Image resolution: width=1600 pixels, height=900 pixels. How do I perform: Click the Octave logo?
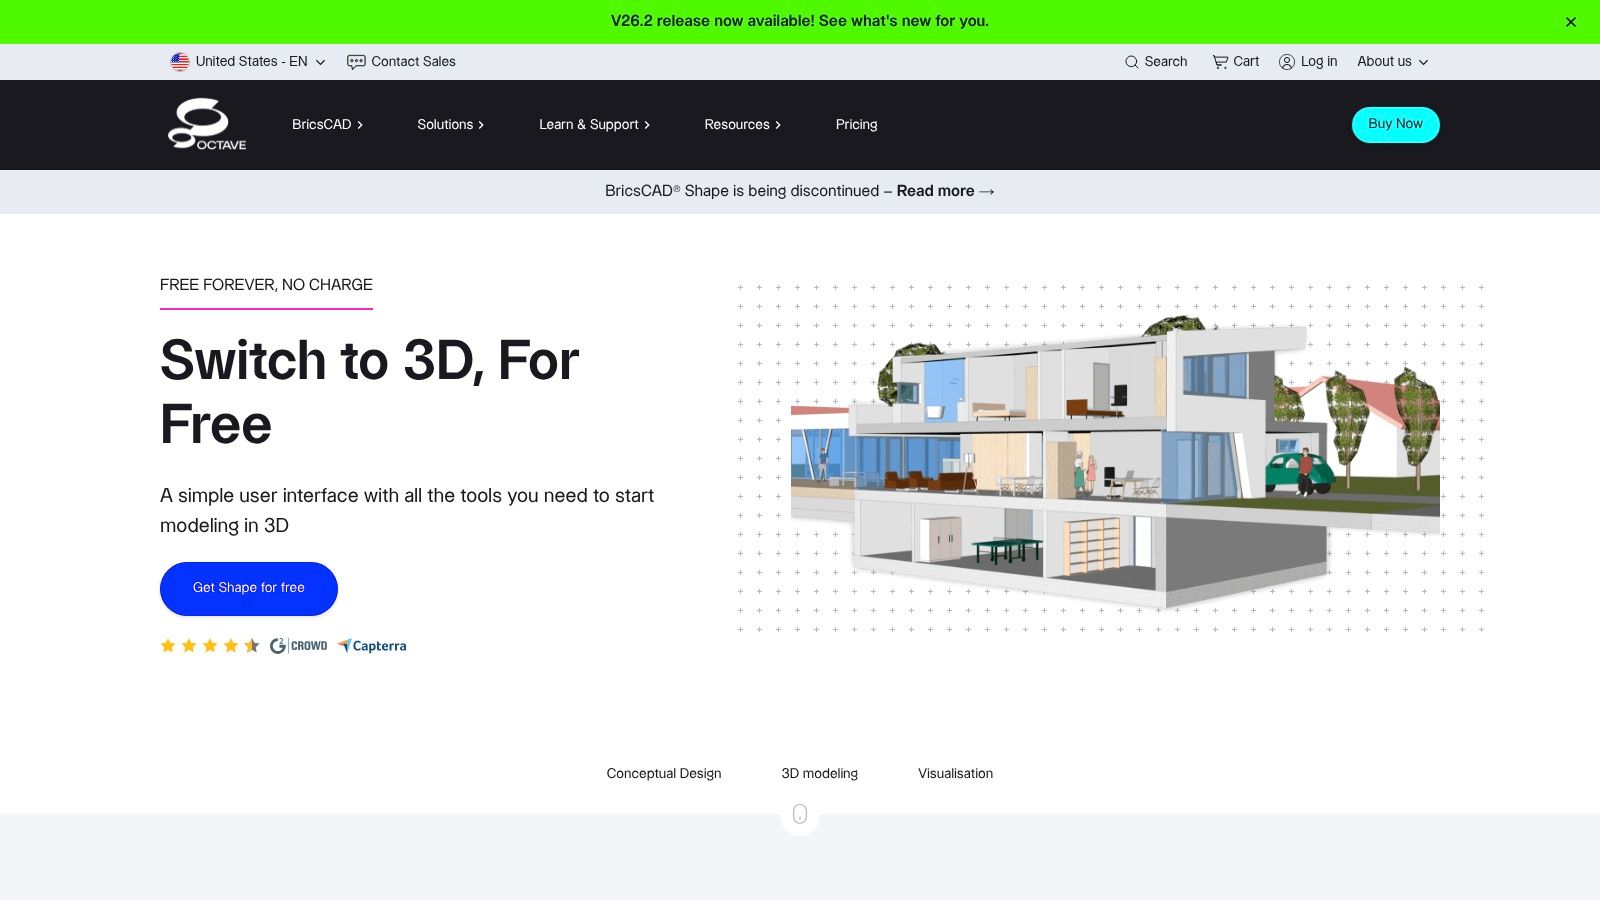pos(207,124)
